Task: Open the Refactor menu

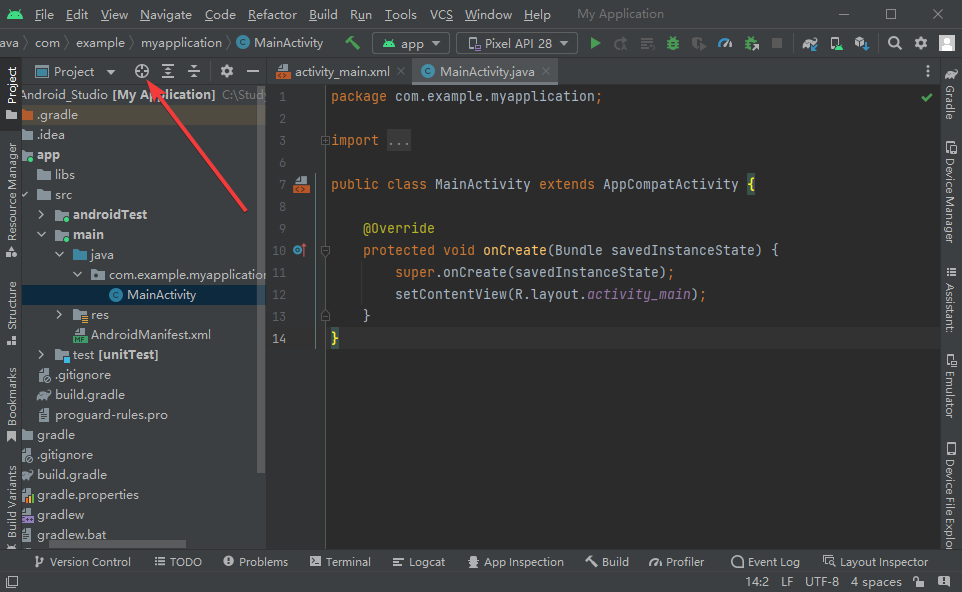Action: [272, 14]
